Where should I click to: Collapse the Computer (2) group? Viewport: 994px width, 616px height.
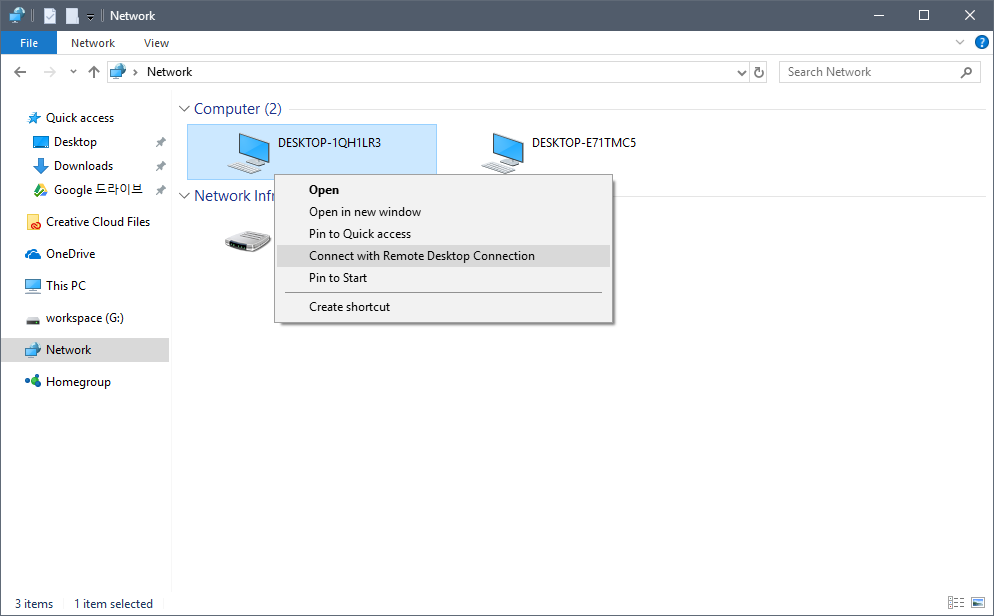[x=184, y=109]
